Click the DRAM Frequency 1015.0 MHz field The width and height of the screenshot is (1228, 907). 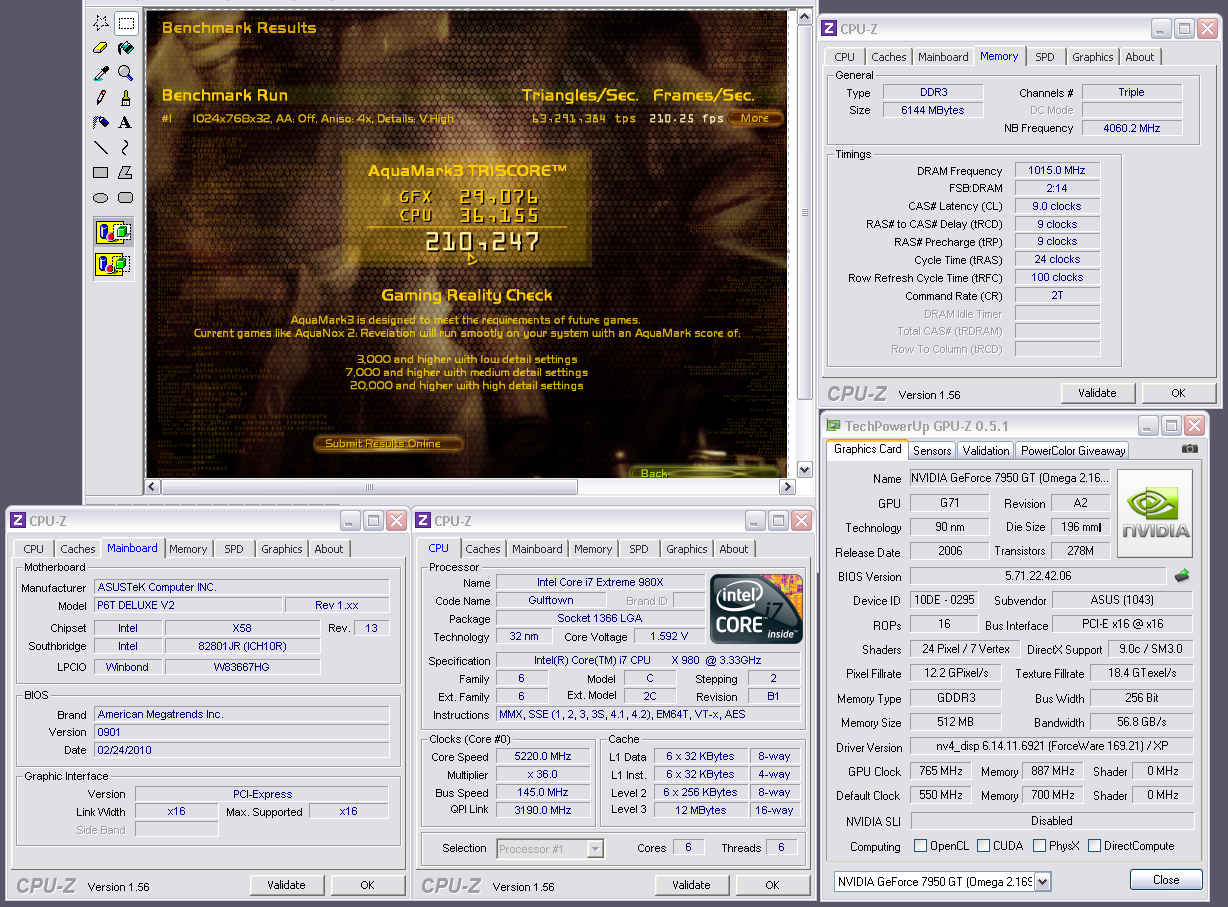tap(1058, 171)
